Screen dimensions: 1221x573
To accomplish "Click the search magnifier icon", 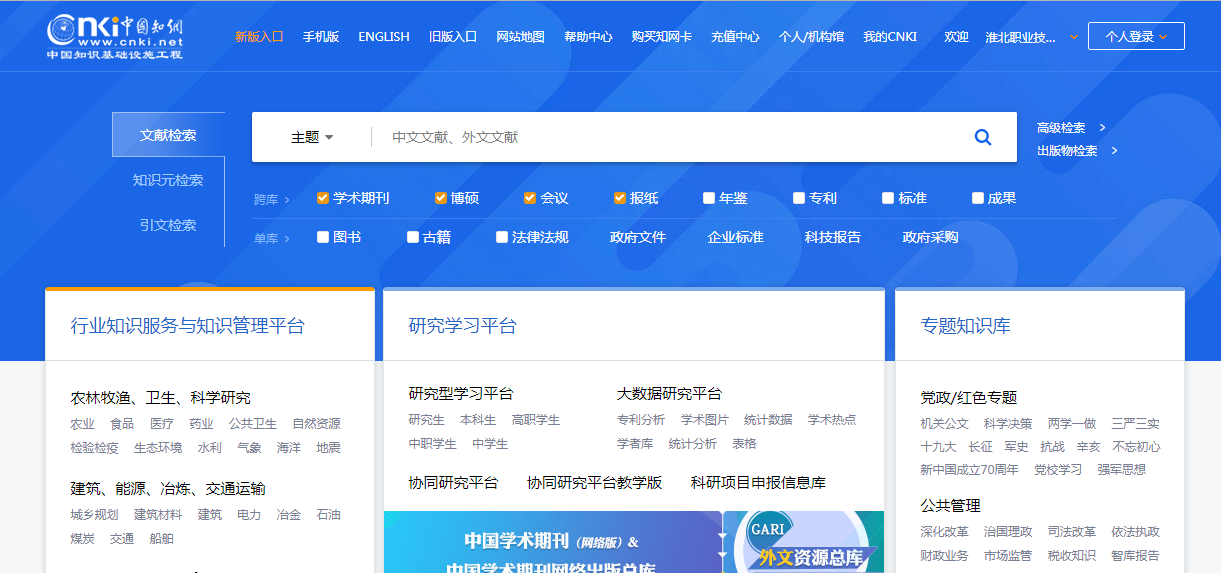I will [x=983, y=137].
